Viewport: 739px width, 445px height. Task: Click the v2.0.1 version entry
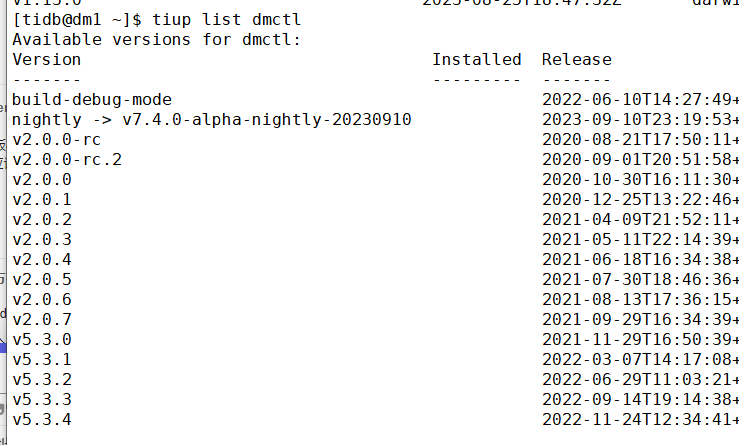point(42,199)
